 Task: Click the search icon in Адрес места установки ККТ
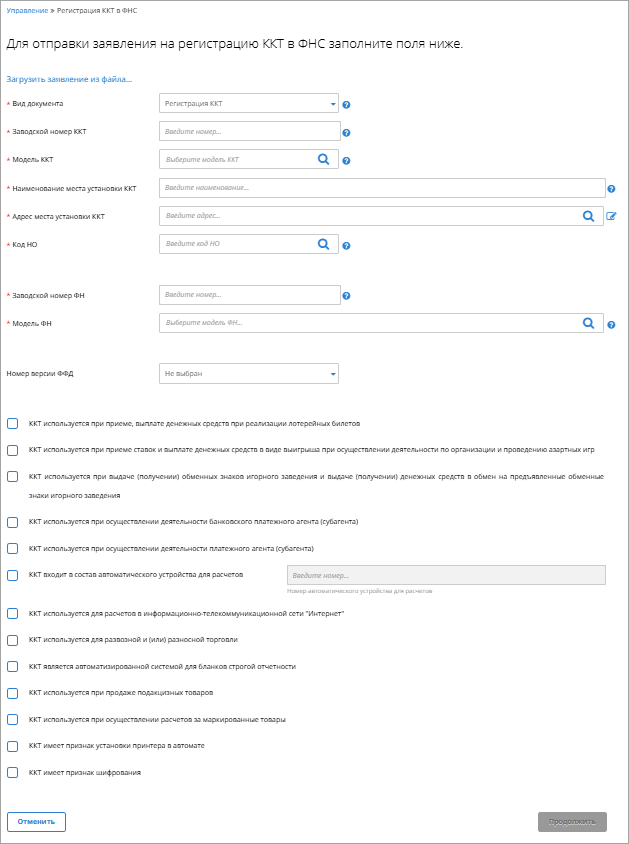(x=589, y=216)
